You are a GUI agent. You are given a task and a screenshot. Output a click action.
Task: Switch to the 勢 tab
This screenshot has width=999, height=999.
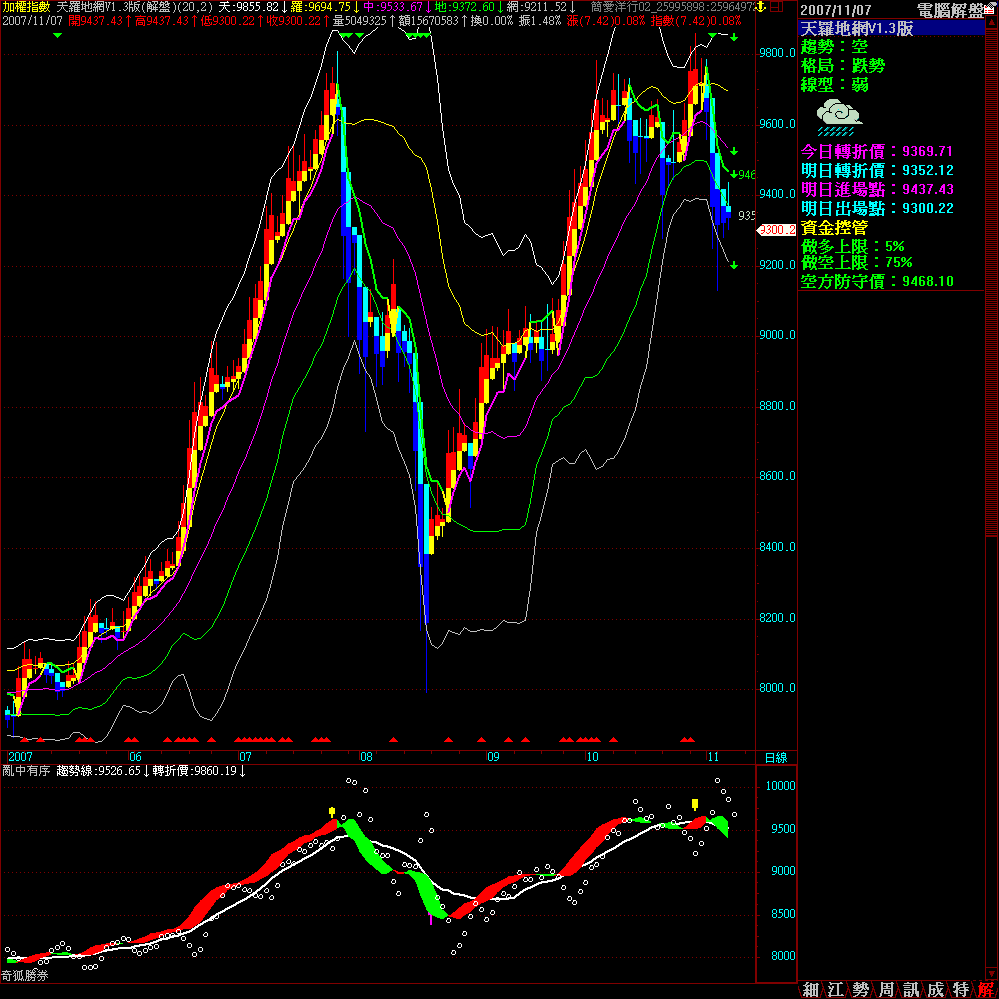(x=860, y=989)
